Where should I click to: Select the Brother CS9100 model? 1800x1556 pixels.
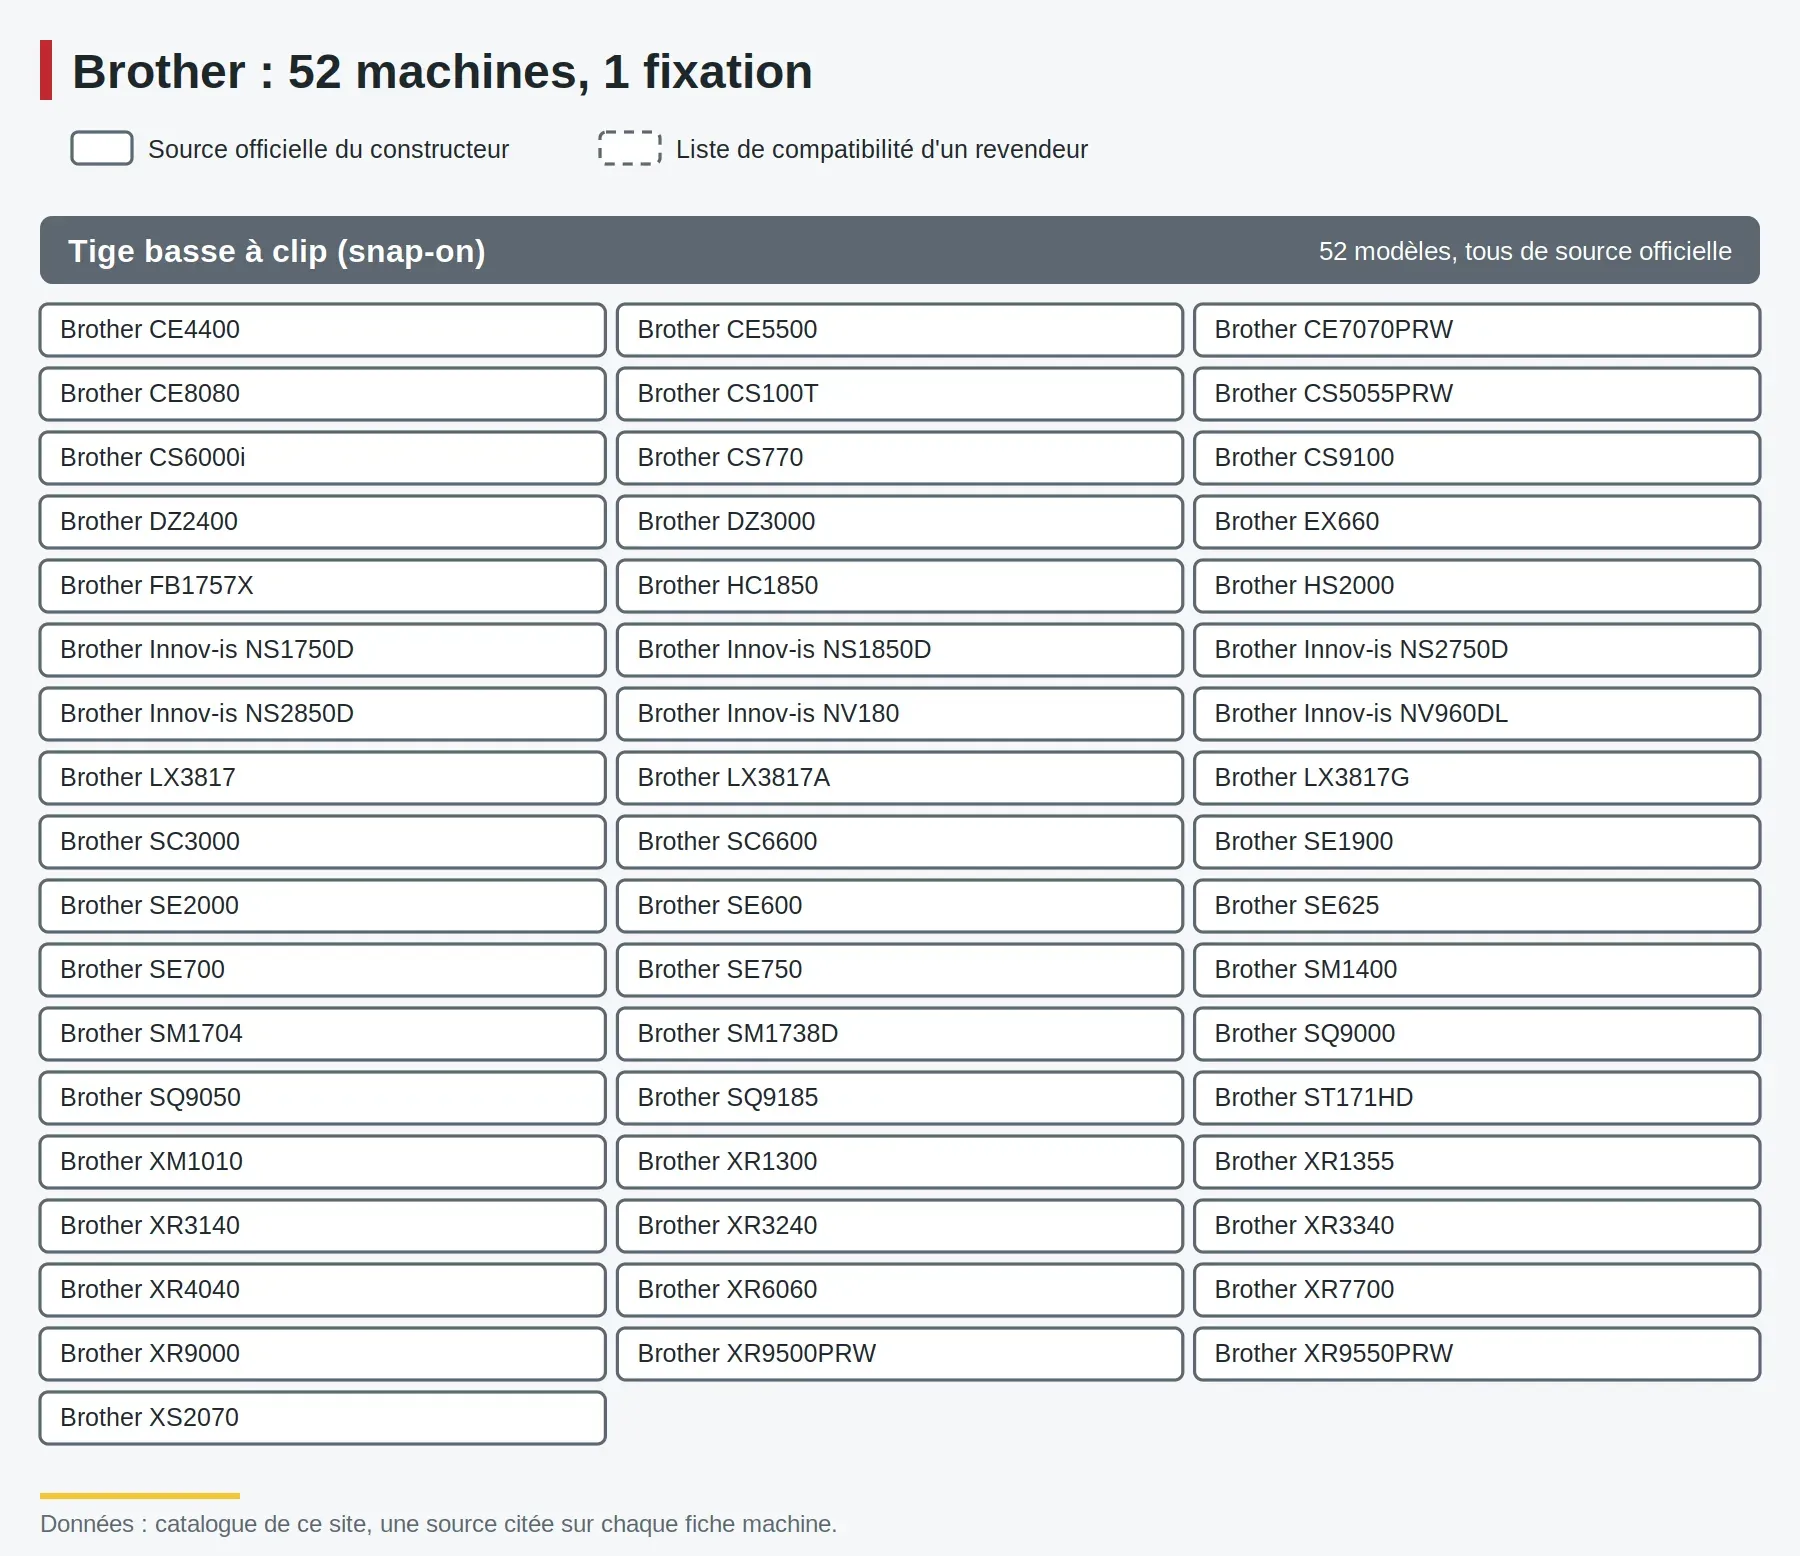click(x=1477, y=458)
